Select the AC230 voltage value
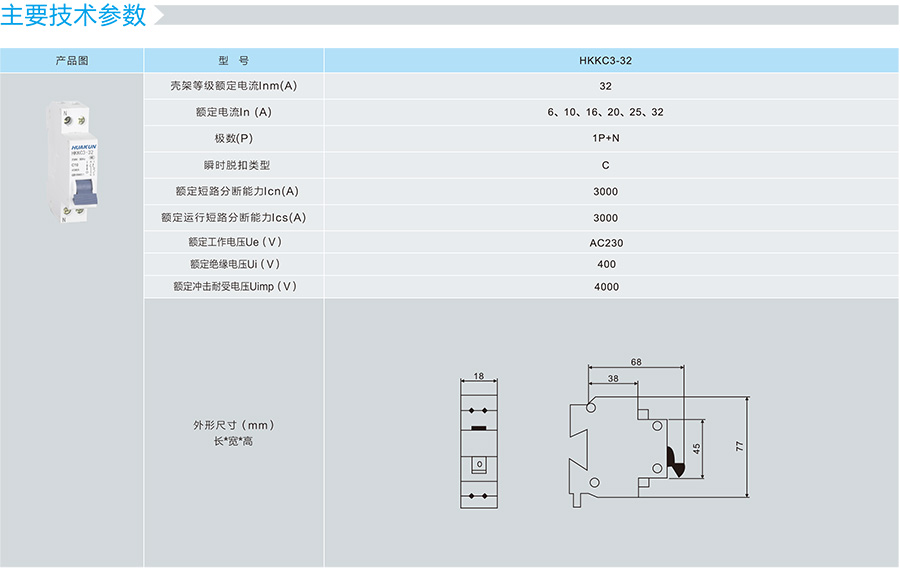This screenshot has width=900, height=568. tap(606, 243)
